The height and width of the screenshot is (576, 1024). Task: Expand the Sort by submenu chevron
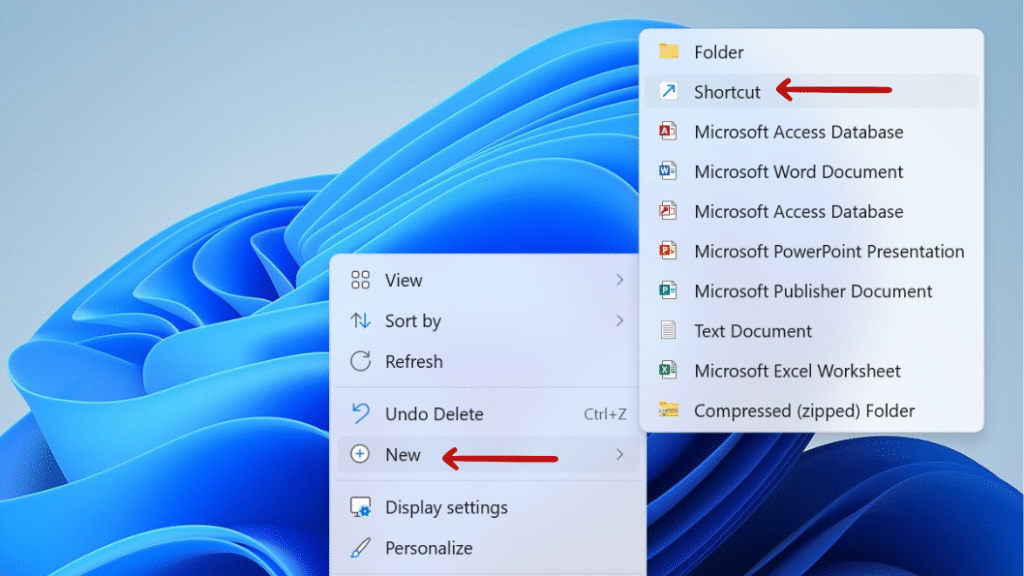tap(619, 320)
